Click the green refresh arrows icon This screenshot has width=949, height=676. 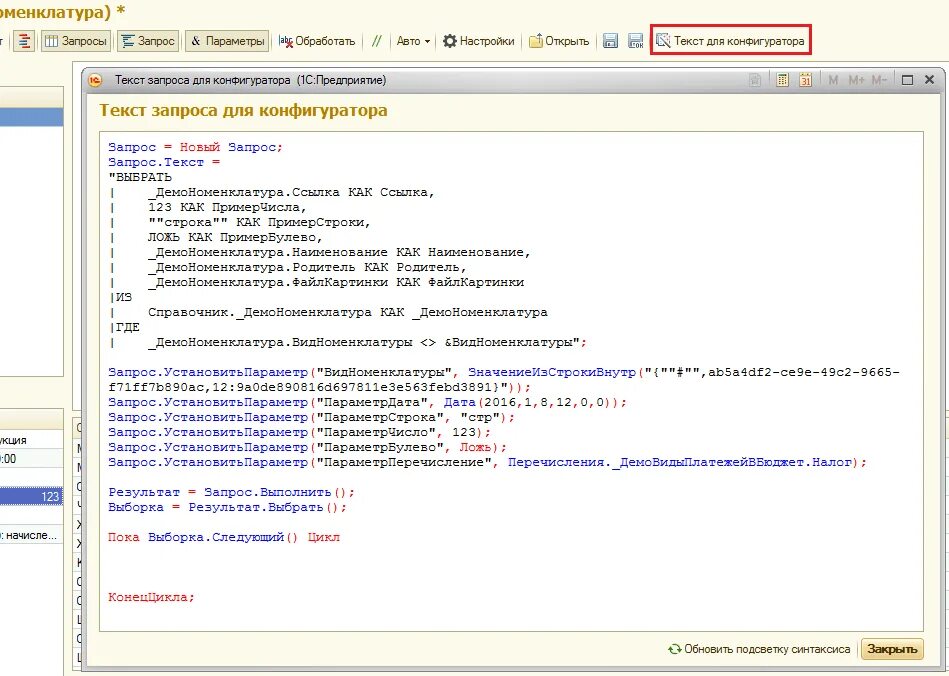point(675,649)
